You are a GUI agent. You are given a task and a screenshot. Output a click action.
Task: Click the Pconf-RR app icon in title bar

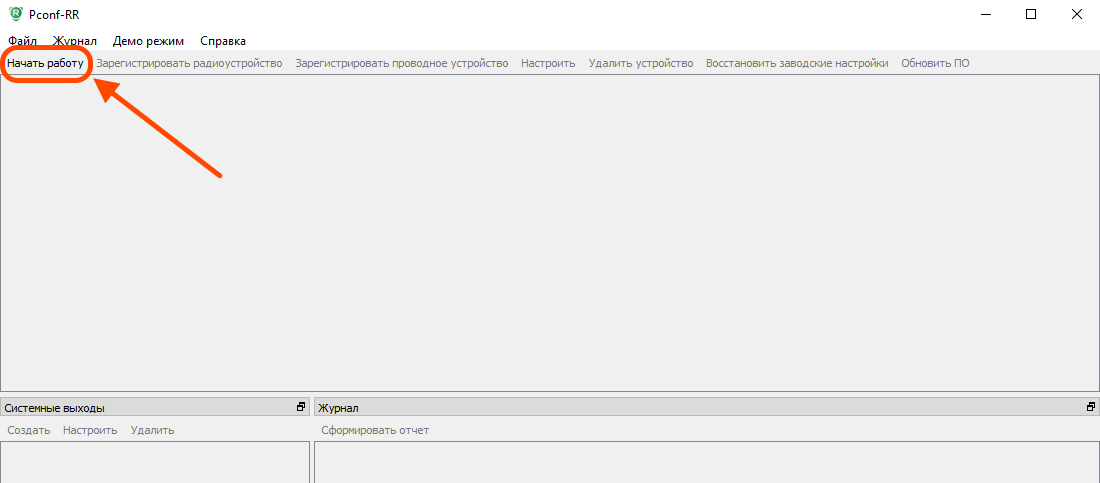click(x=15, y=14)
